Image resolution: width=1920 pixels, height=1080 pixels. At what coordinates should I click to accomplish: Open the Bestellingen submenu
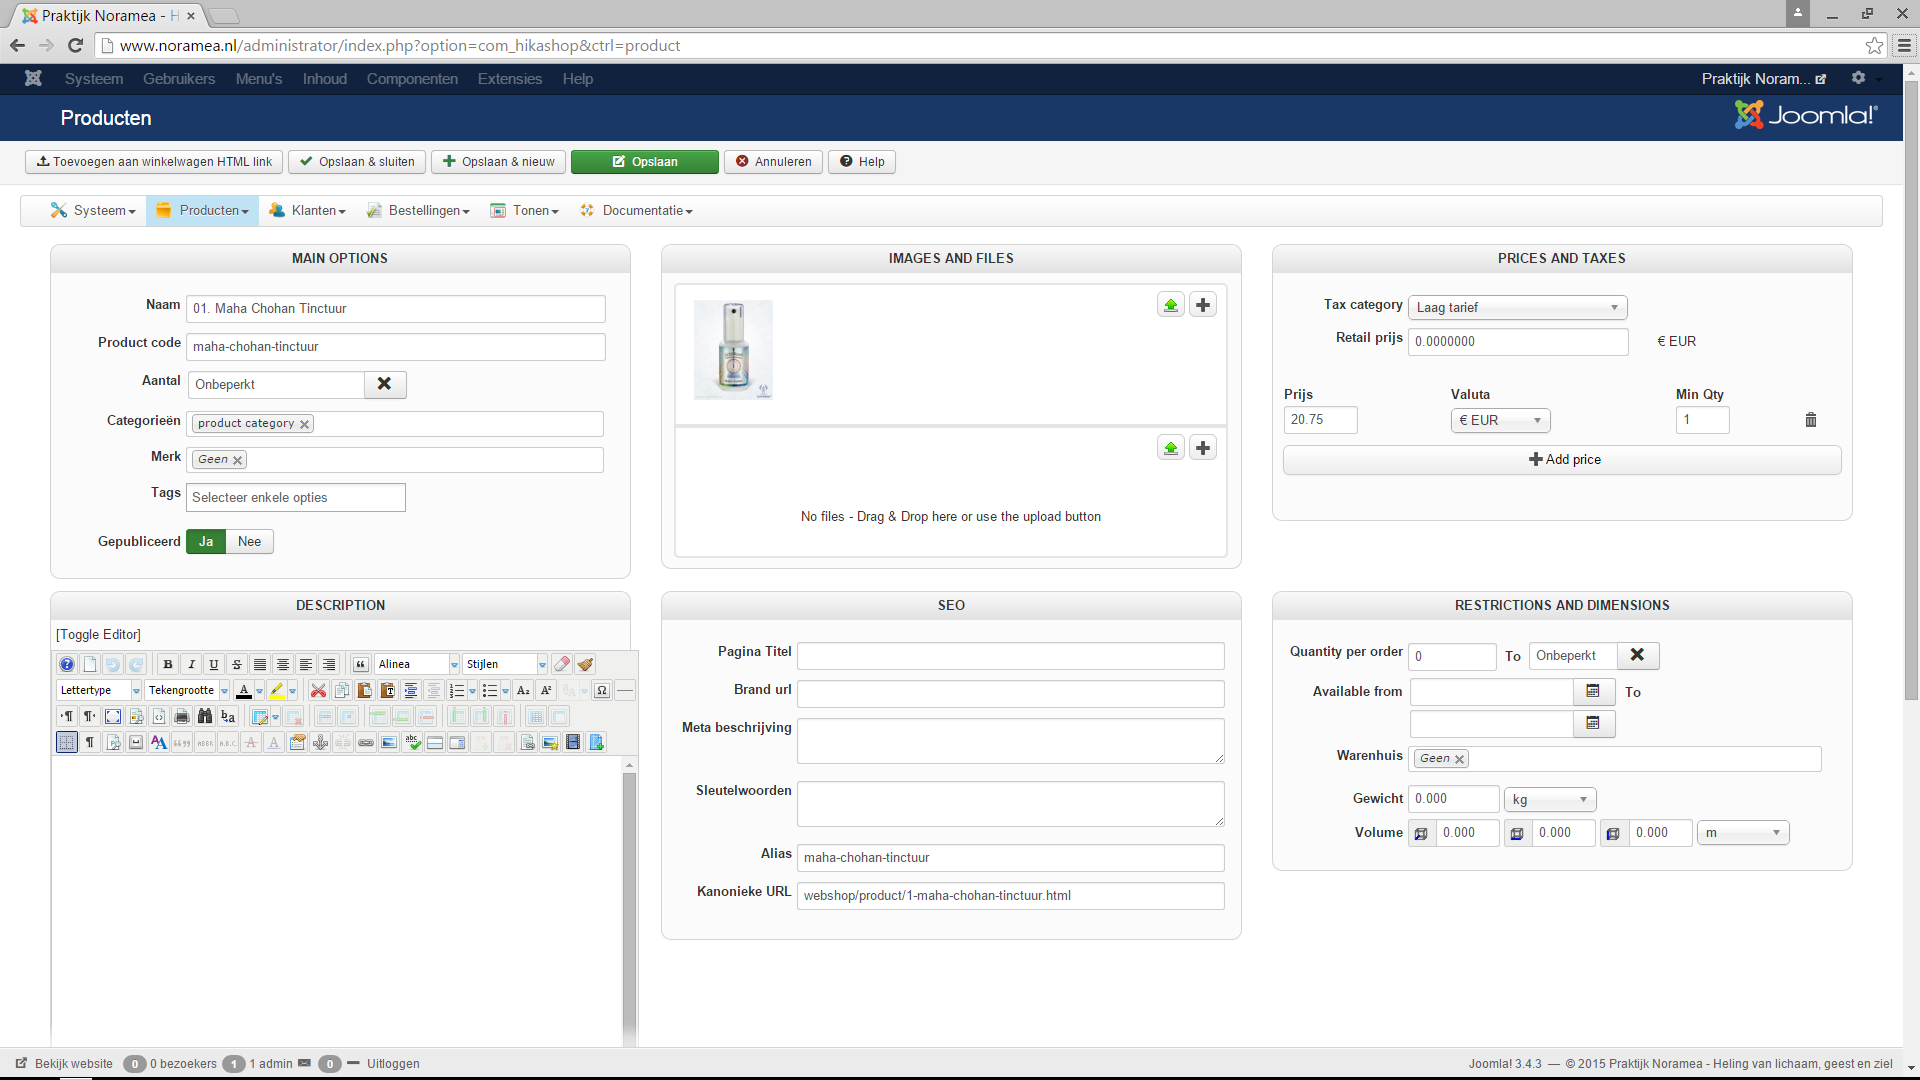click(x=428, y=210)
